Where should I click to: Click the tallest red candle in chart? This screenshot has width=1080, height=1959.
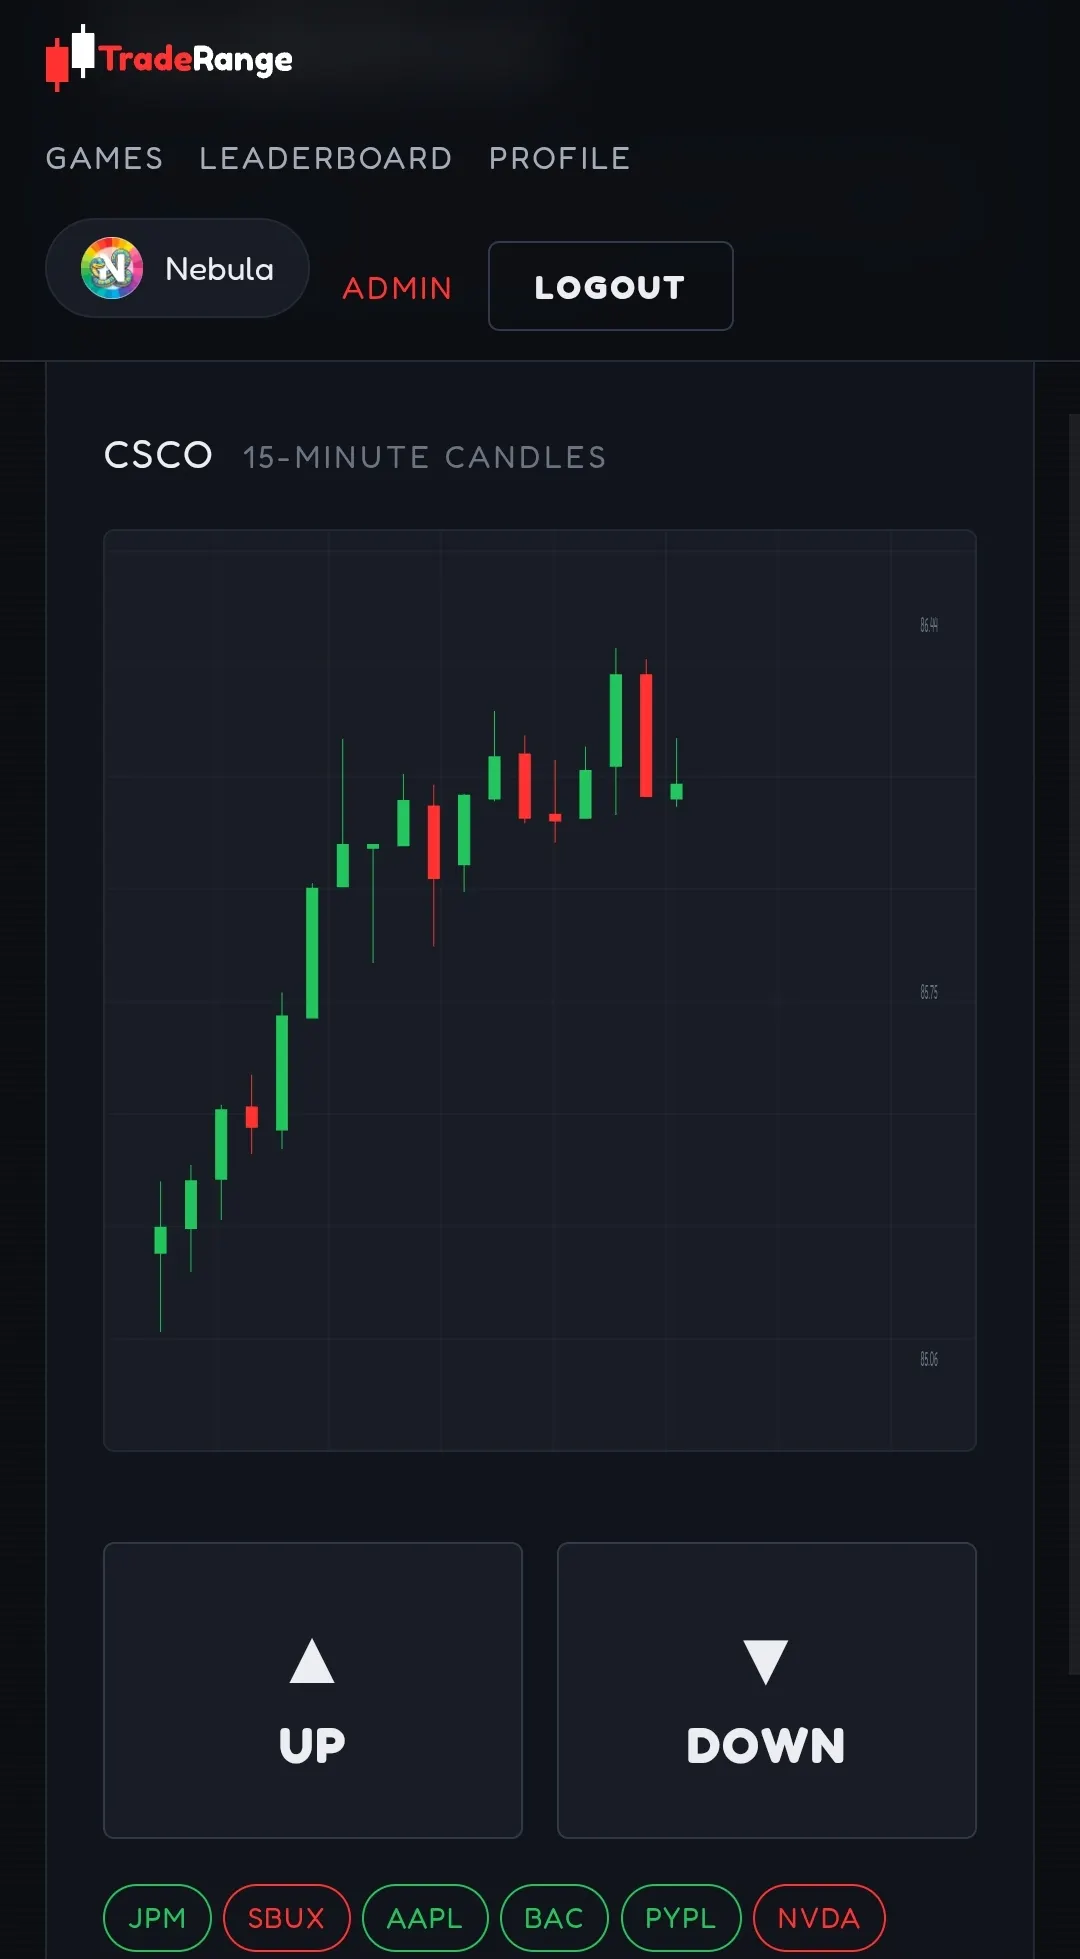click(x=646, y=735)
